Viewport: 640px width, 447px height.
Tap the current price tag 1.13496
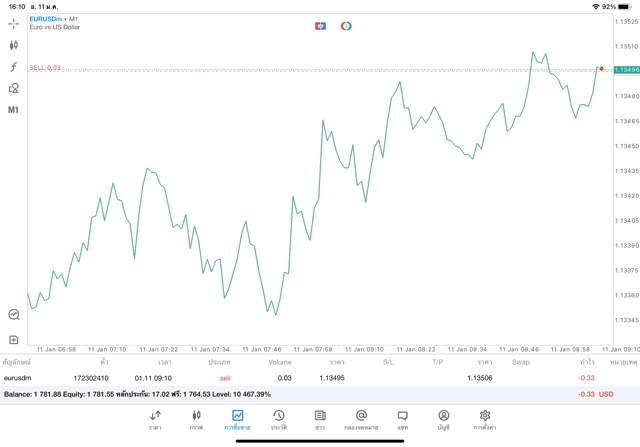[627, 70]
